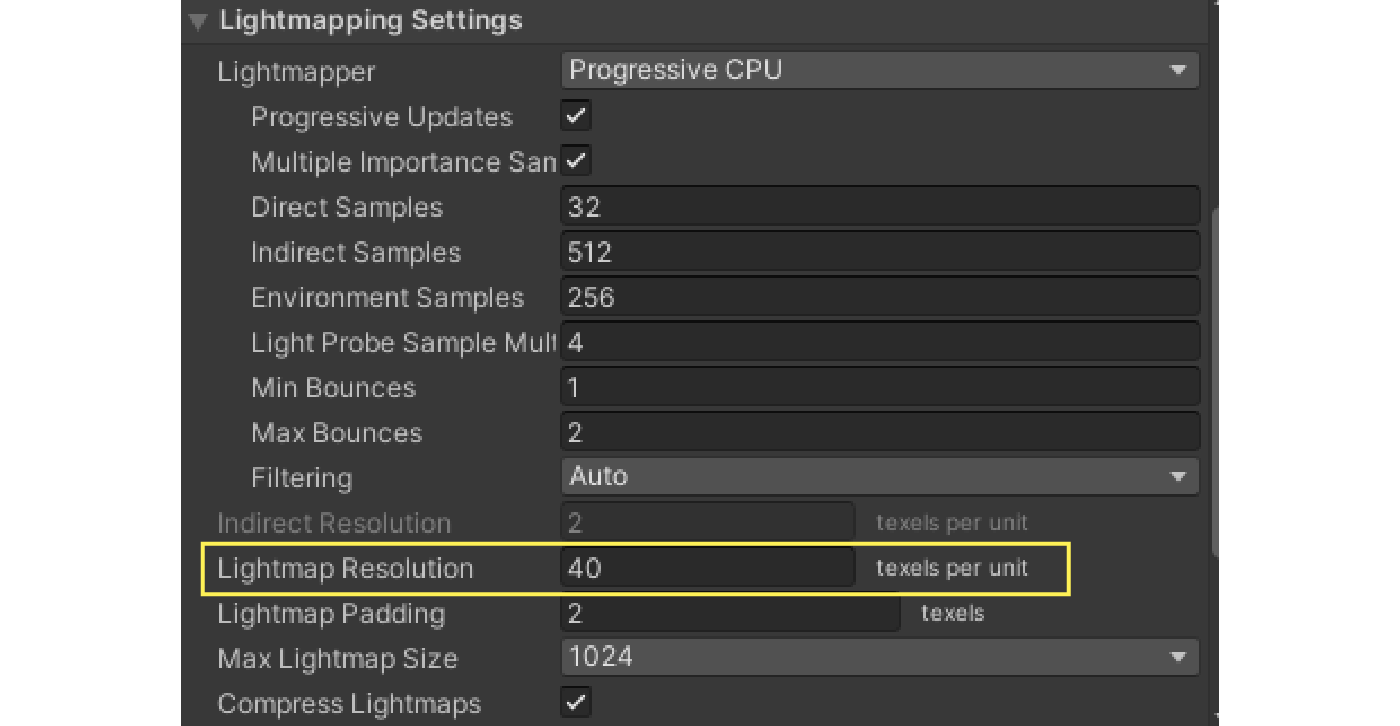Open the Filtering dropdown set to Auto
The height and width of the screenshot is (726, 1400).
click(878, 476)
